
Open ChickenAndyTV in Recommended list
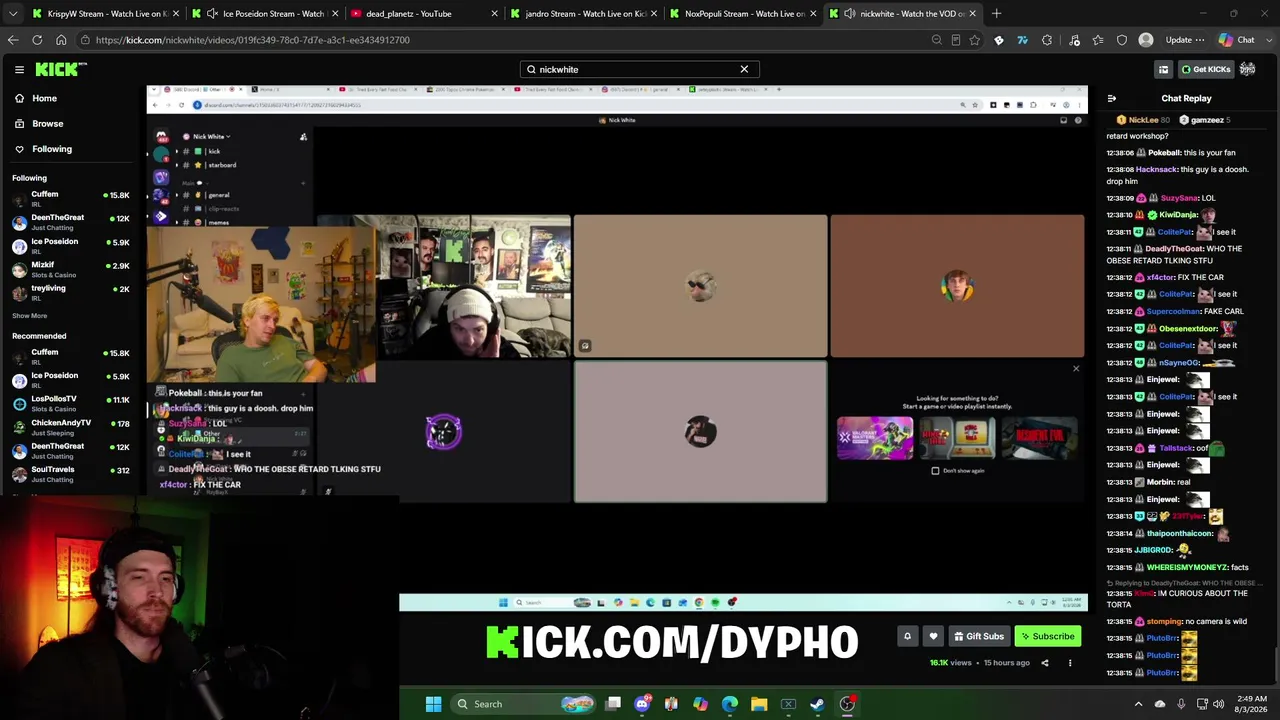(x=70, y=426)
